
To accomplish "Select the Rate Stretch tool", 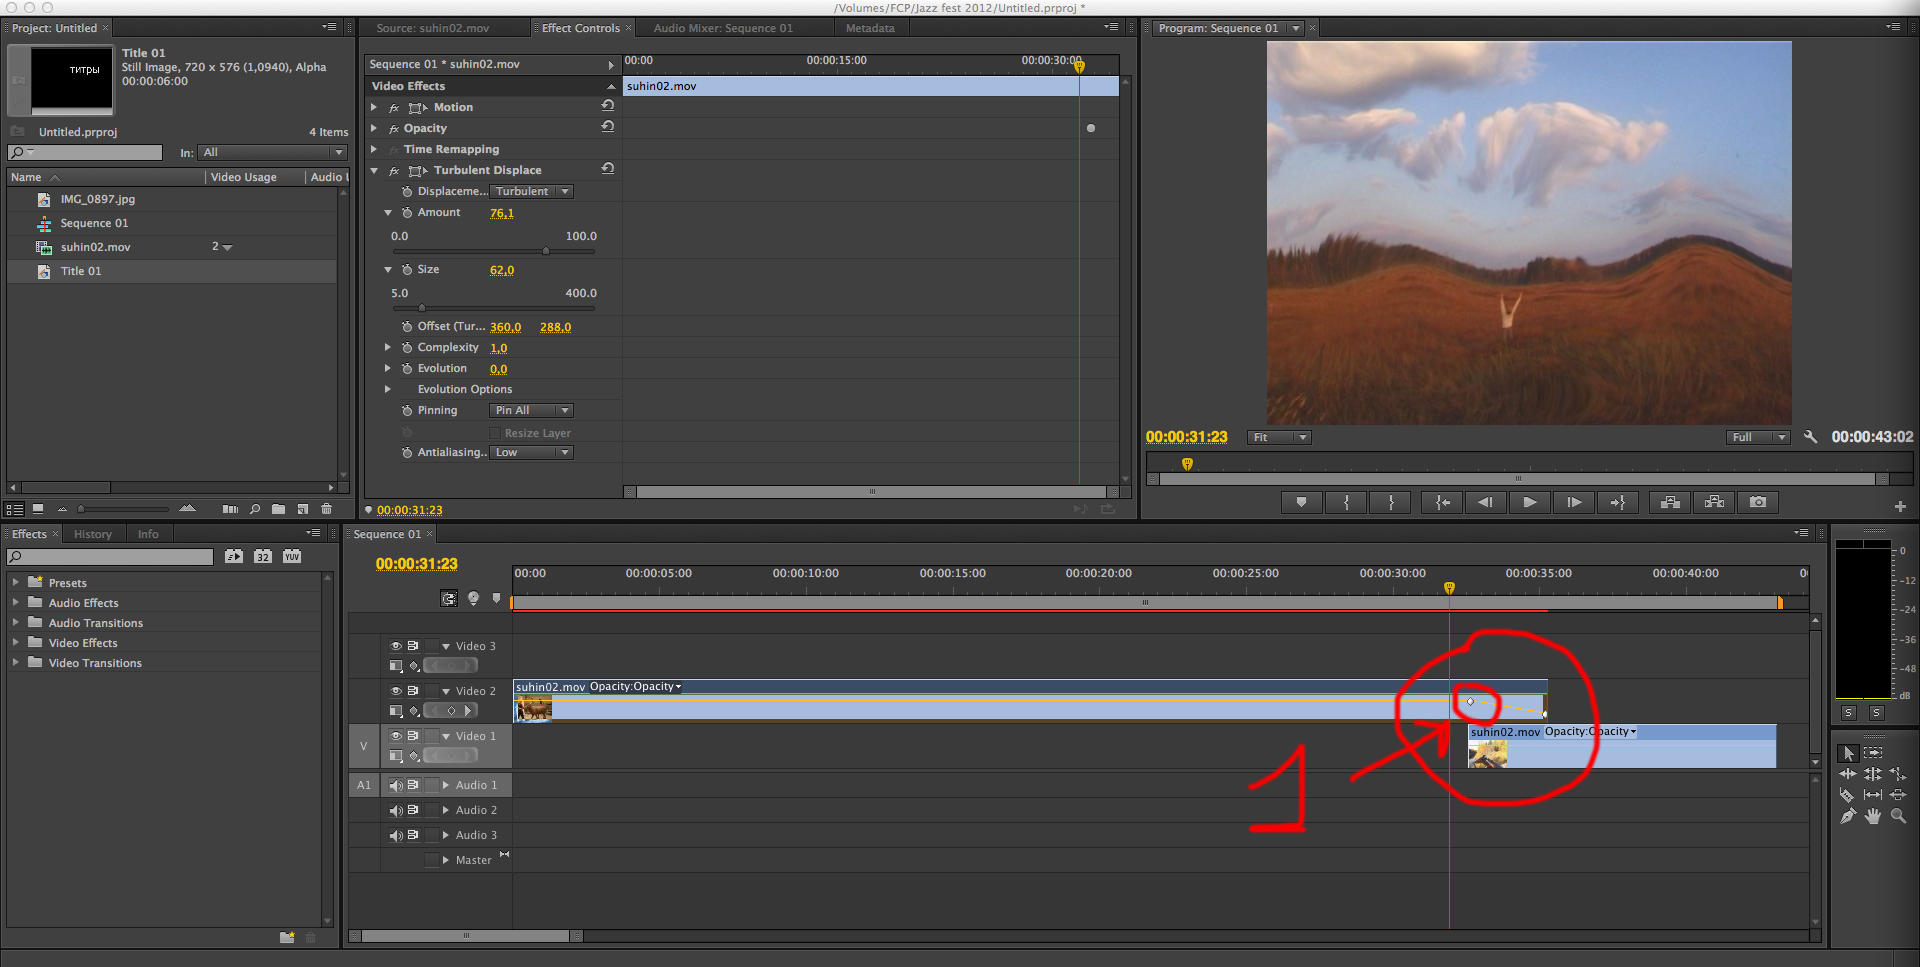I will coord(1898,774).
